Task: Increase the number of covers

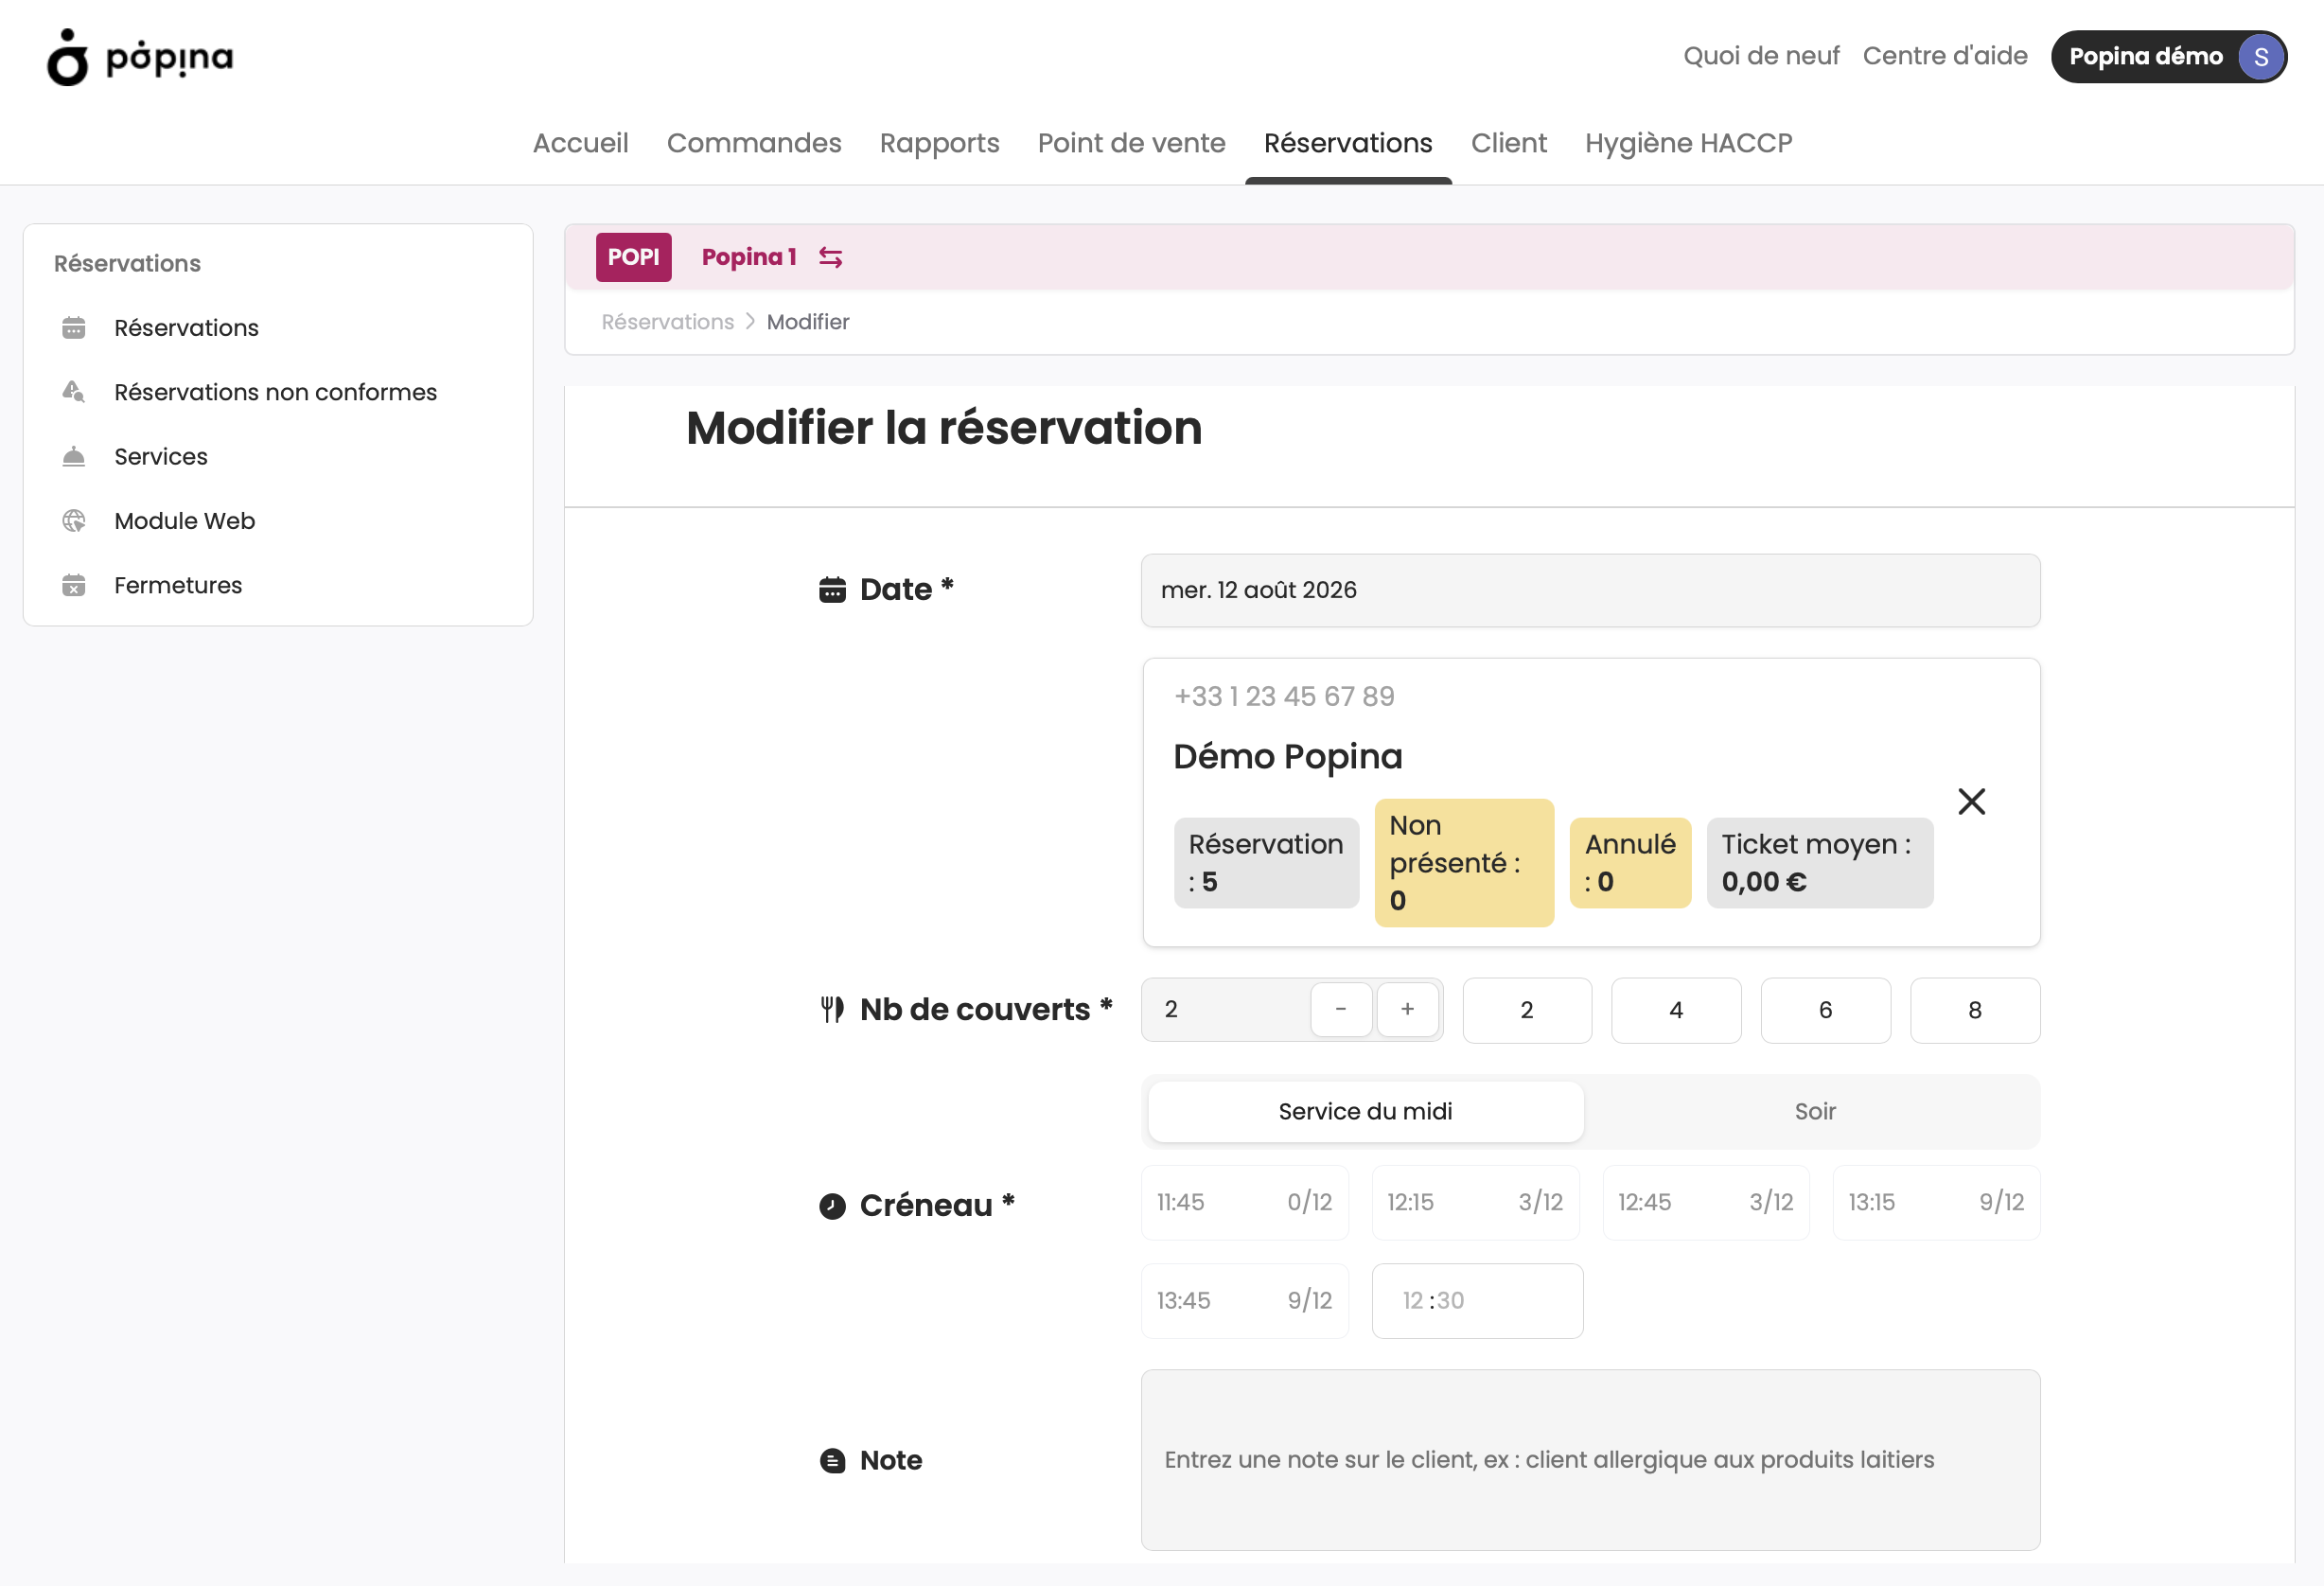Action: click(1407, 1010)
